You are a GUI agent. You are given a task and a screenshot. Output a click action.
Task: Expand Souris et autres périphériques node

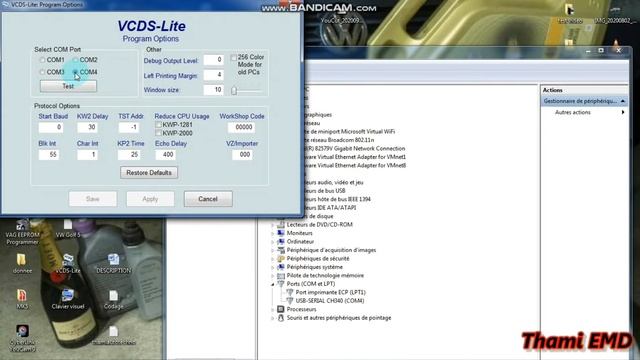(273, 318)
